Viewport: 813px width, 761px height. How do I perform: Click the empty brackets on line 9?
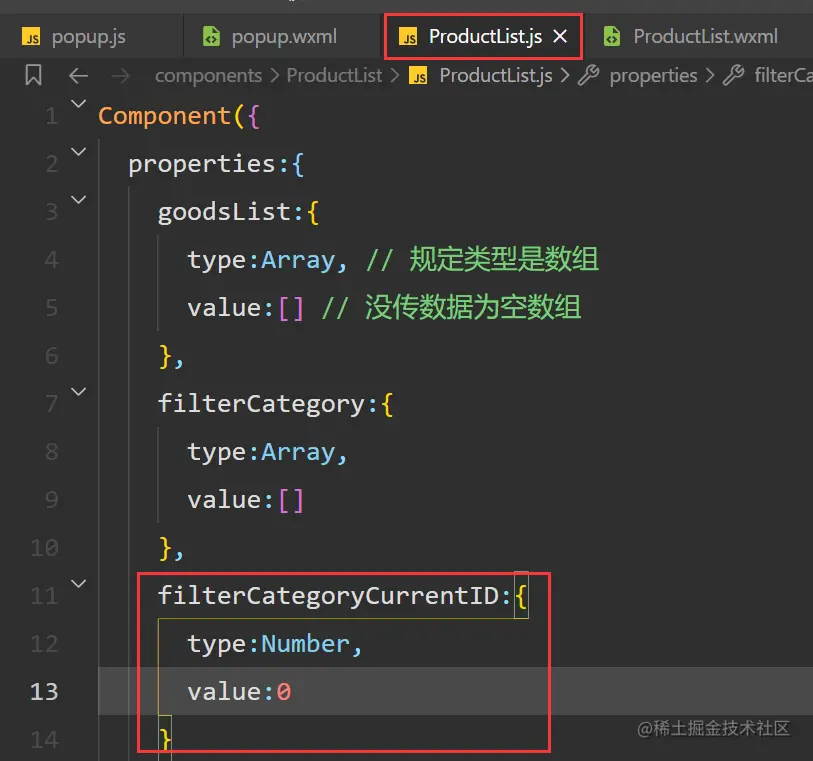tap(291, 500)
